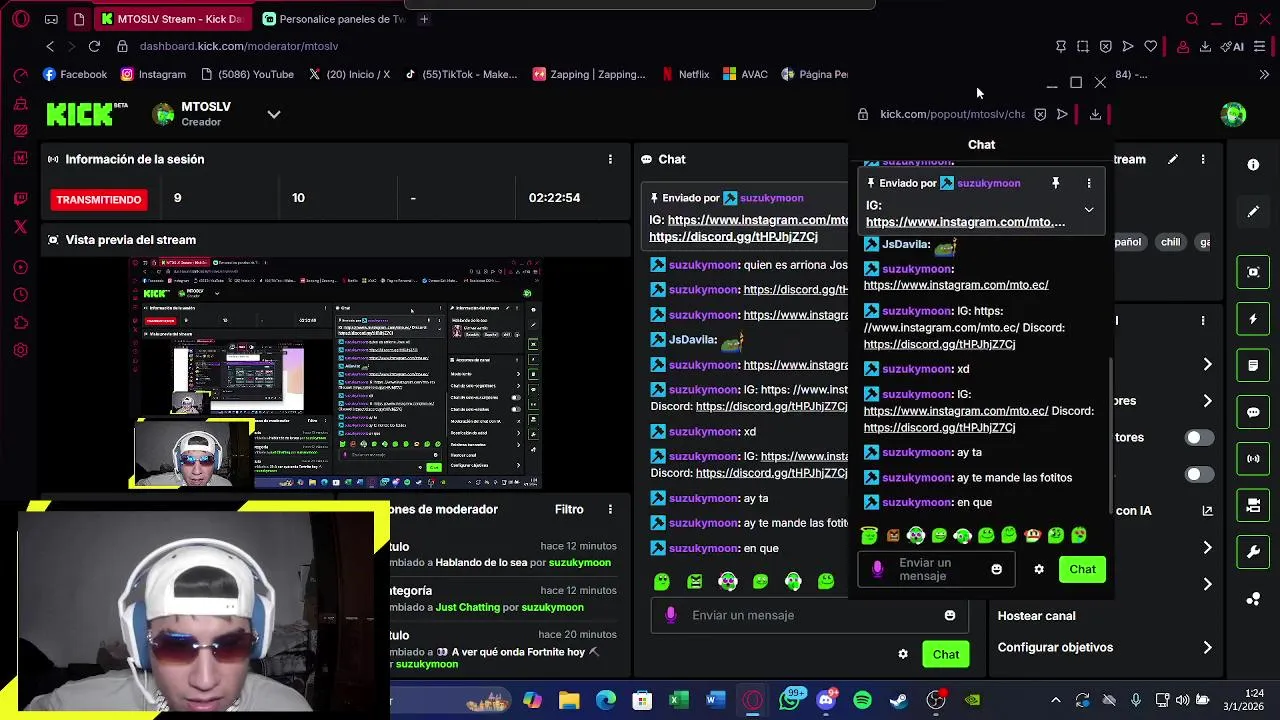The width and height of the screenshot is (1280, 720).
Task: Open Información de la sesión options menu
Action: click(x=610, y=159)
